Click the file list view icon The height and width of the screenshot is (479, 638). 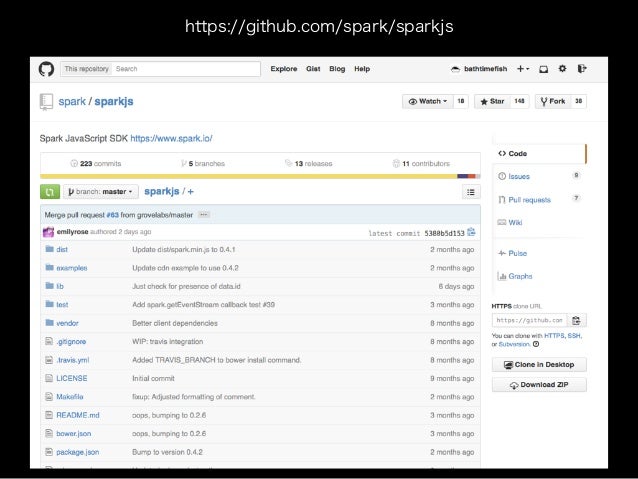coord(471,192)
